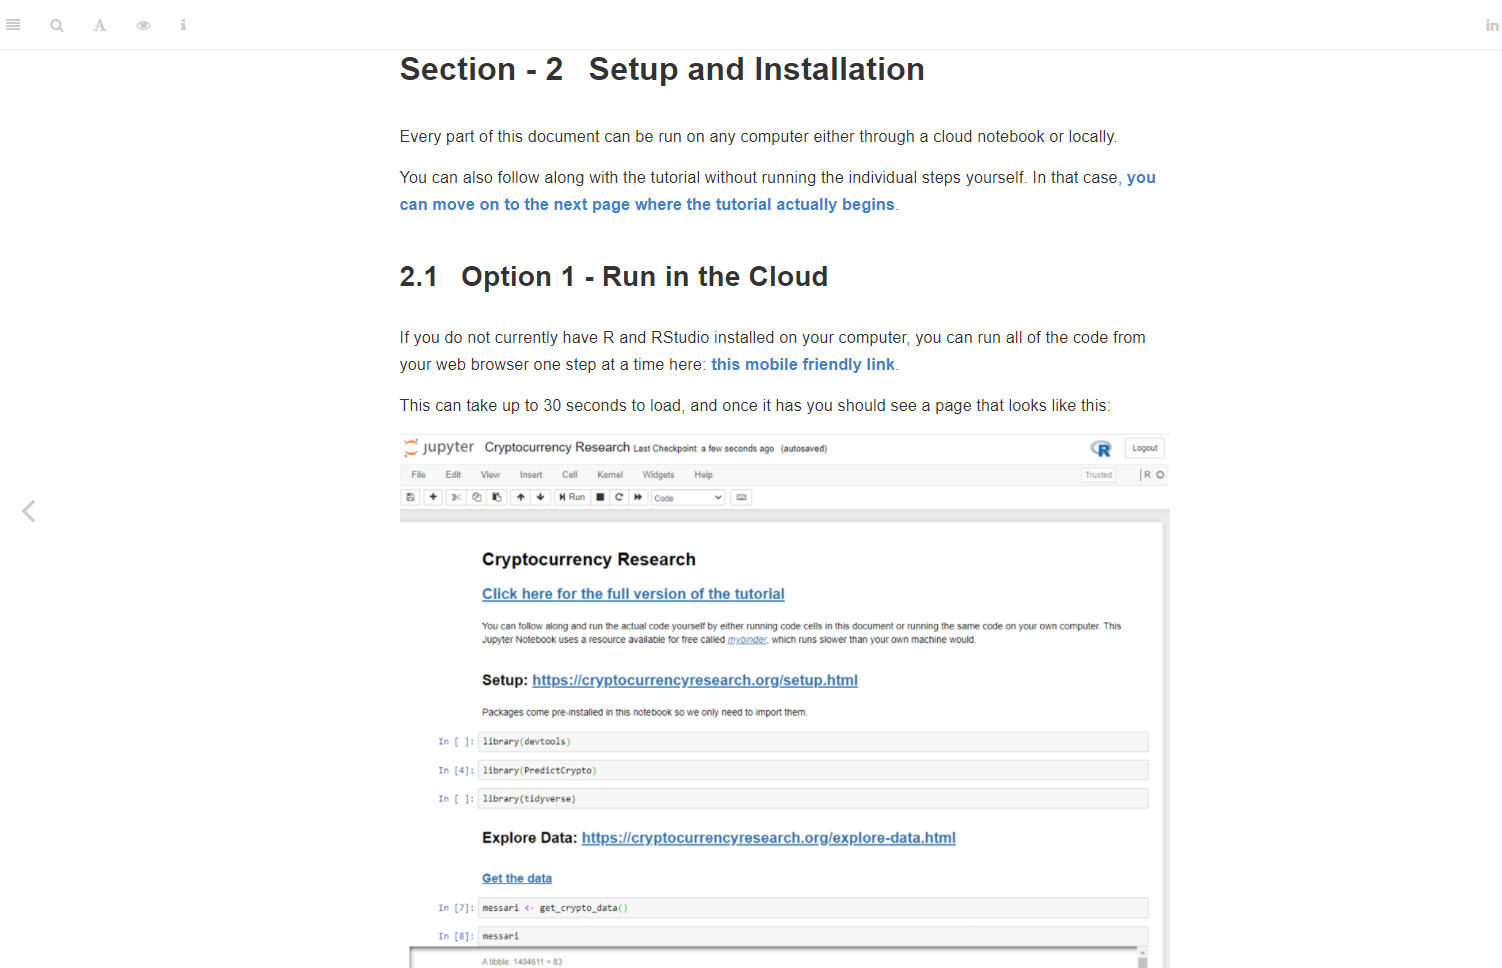Go to previous page arrow

(29, 511)
